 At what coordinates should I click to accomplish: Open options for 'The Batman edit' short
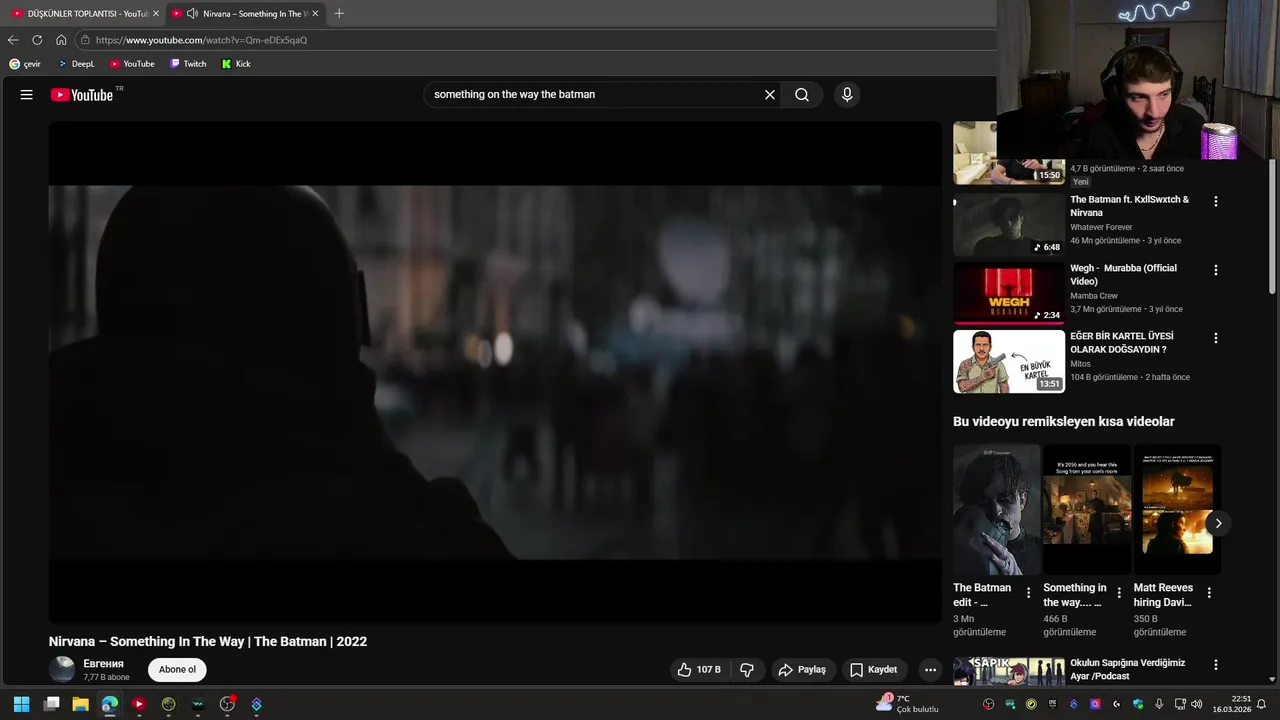[1028, 592]
